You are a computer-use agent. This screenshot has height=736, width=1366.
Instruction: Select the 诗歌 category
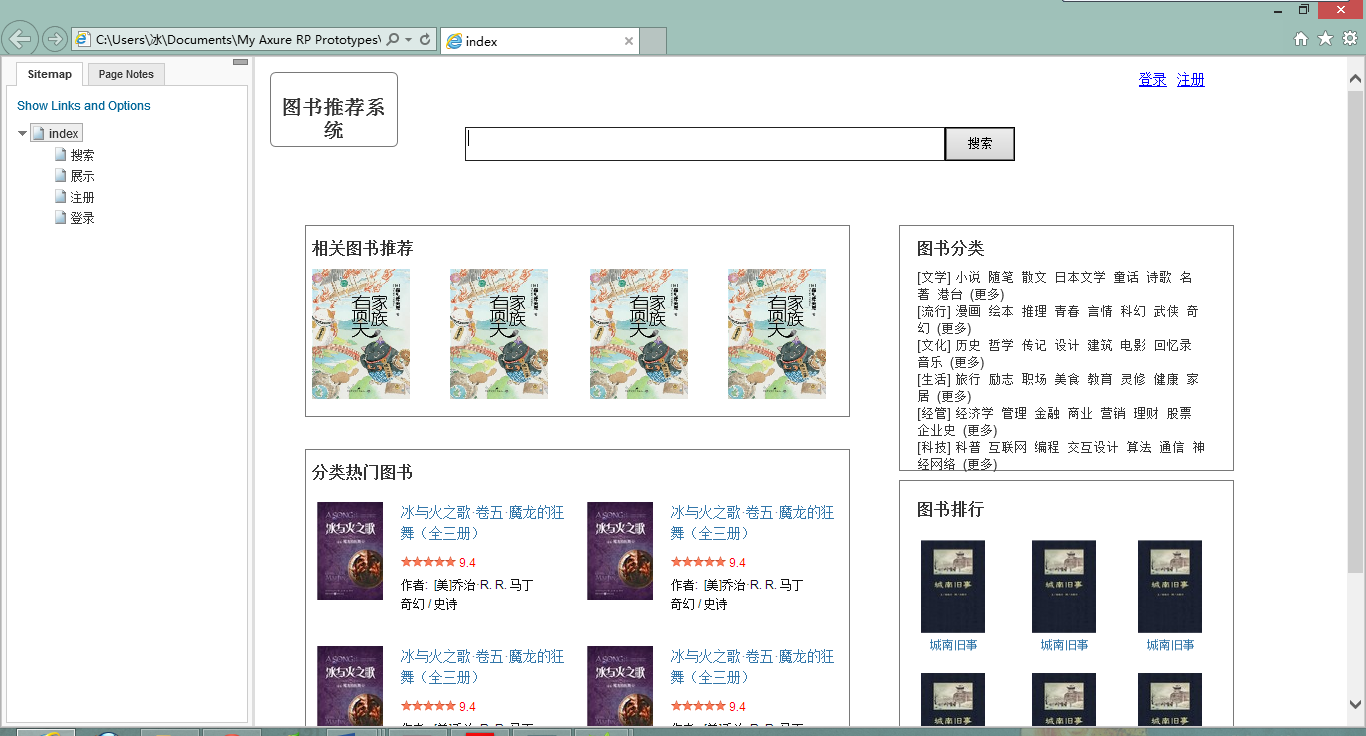[x=1159, y=278]
